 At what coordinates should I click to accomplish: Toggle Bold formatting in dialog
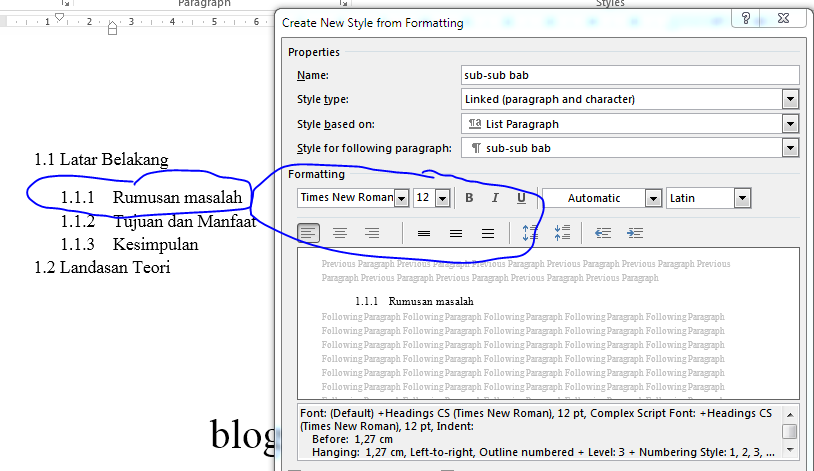469,198
